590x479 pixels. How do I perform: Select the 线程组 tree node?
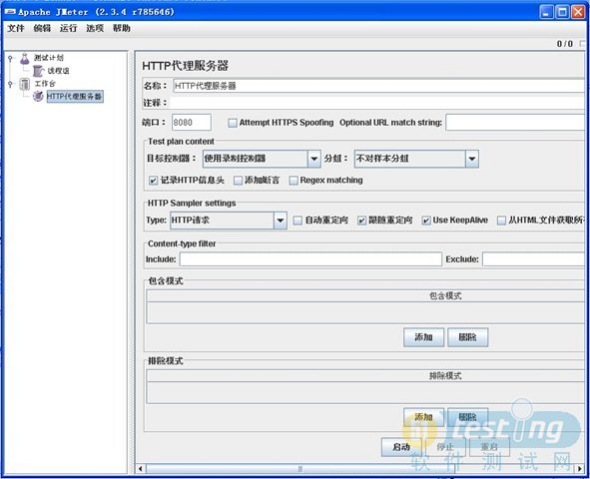coord(58,71)
